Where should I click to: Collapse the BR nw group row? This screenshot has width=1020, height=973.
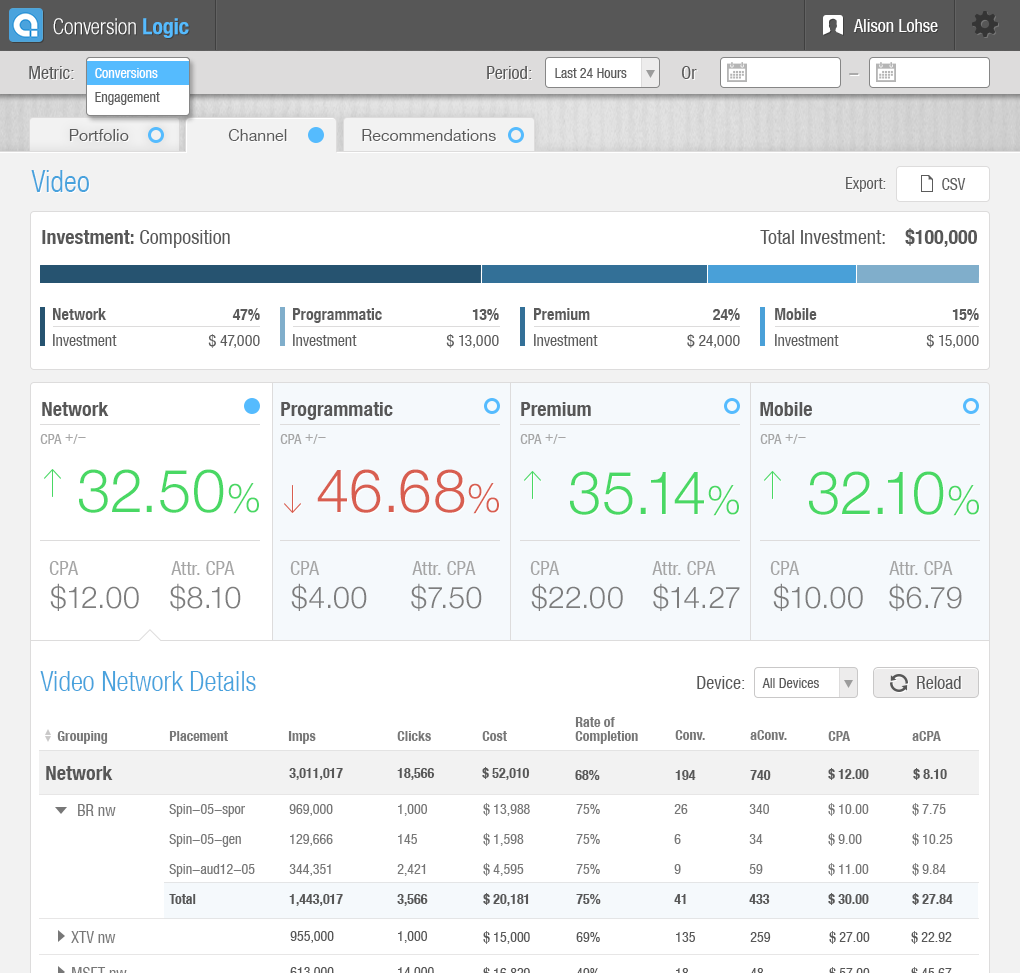click(61, 810)
